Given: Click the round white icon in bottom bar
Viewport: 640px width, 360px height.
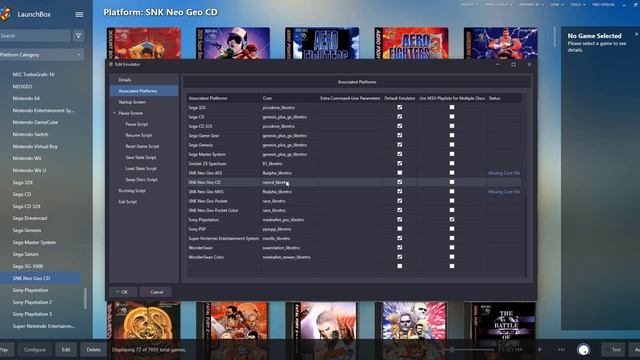Looking at the screenshot, I should point(584,350).
